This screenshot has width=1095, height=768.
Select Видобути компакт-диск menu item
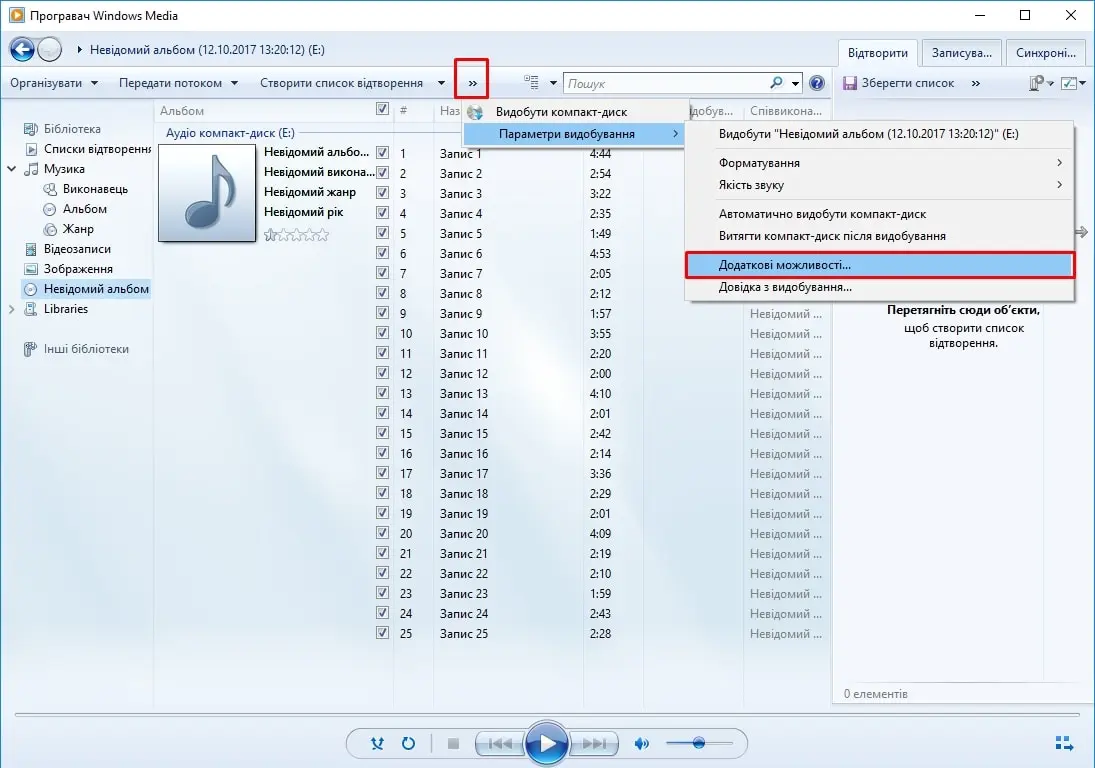(x=574, y=112)
